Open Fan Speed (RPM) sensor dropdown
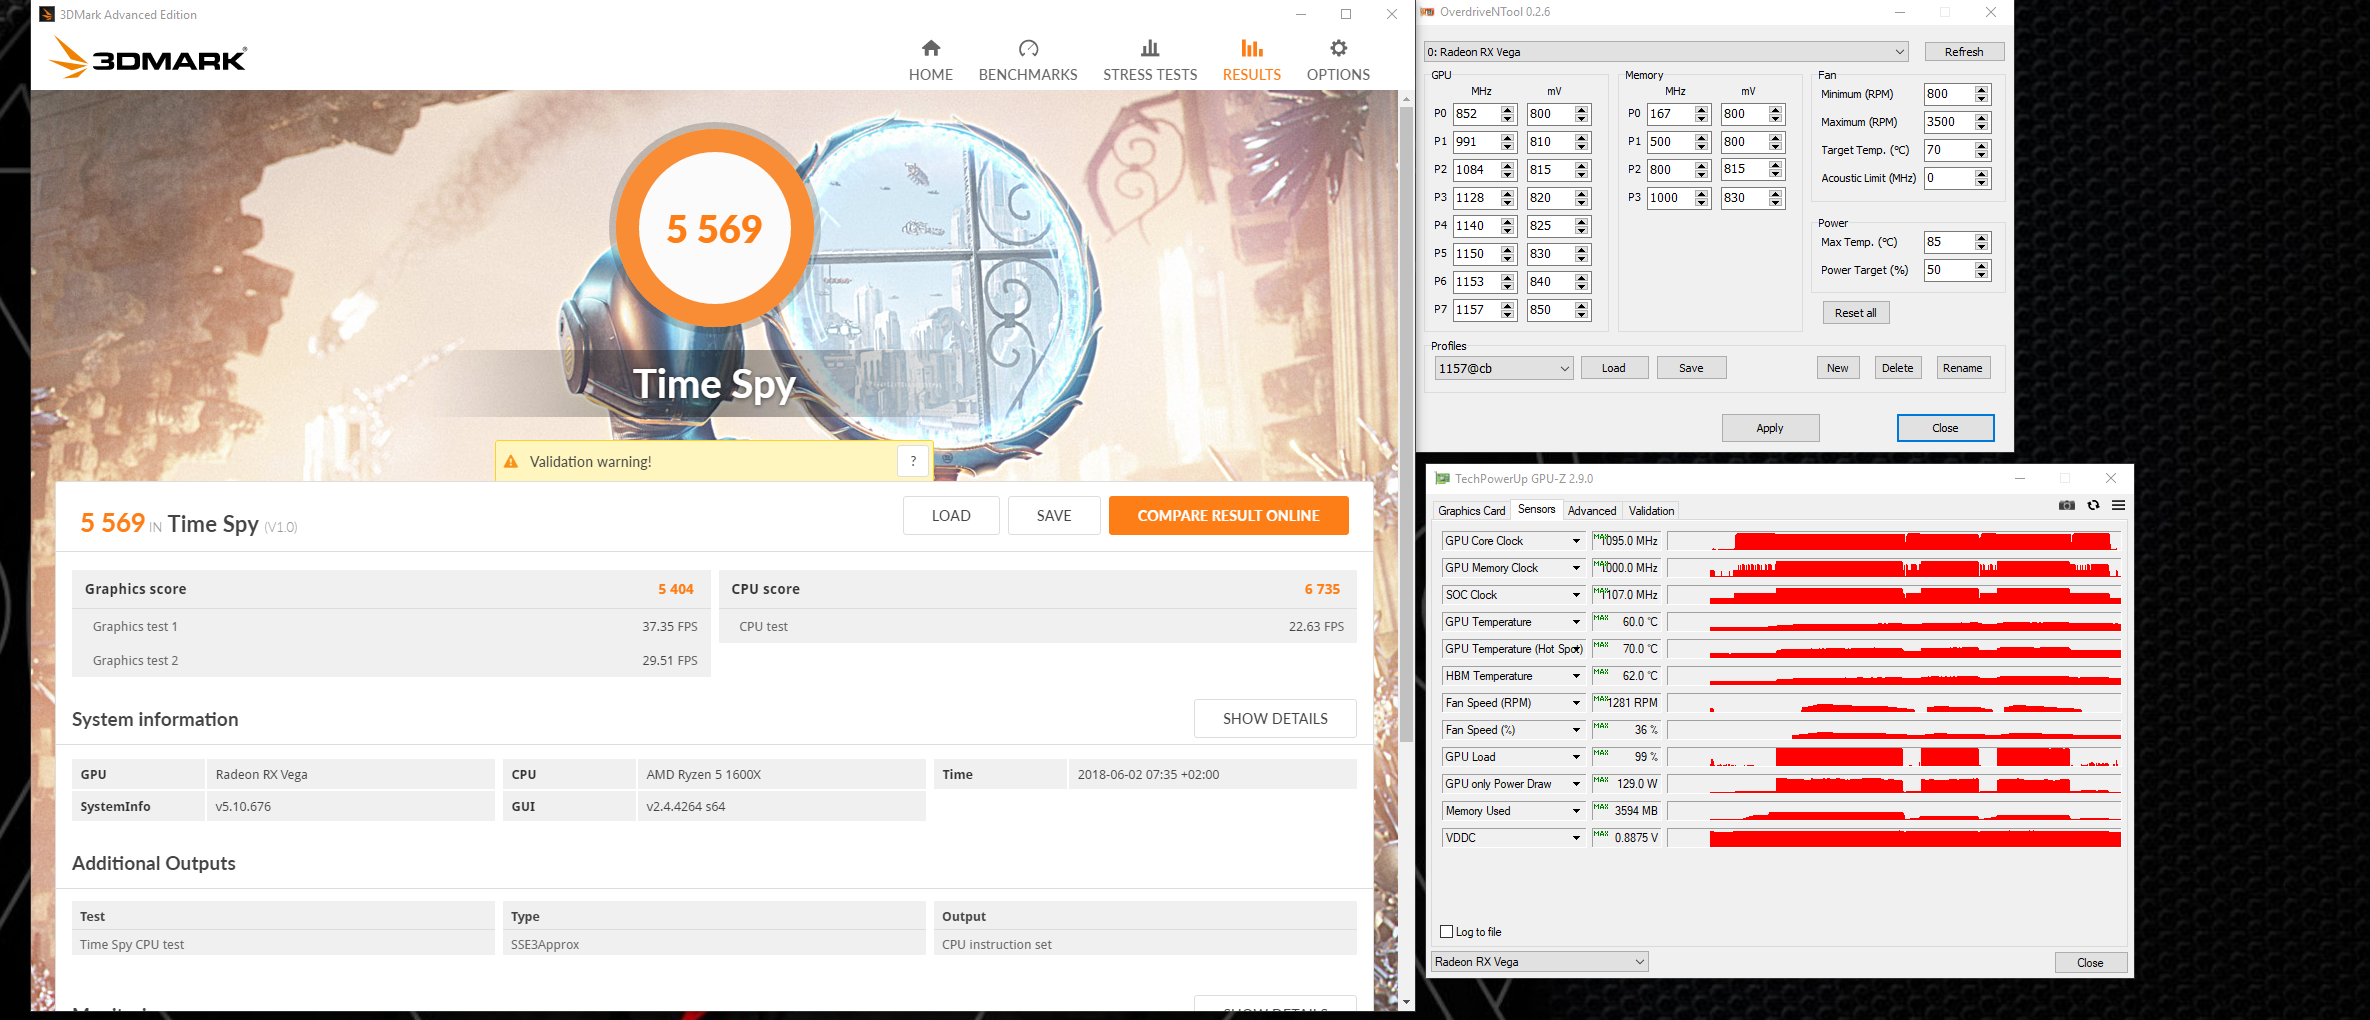Image resolution: width=2370 pixels, height=1020 pixels. [1576, 703]
